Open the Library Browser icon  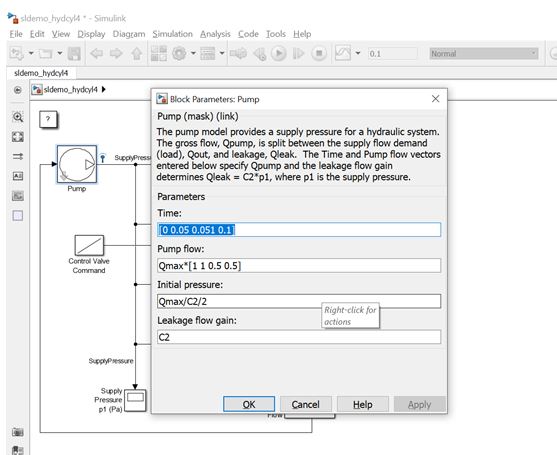159,54
